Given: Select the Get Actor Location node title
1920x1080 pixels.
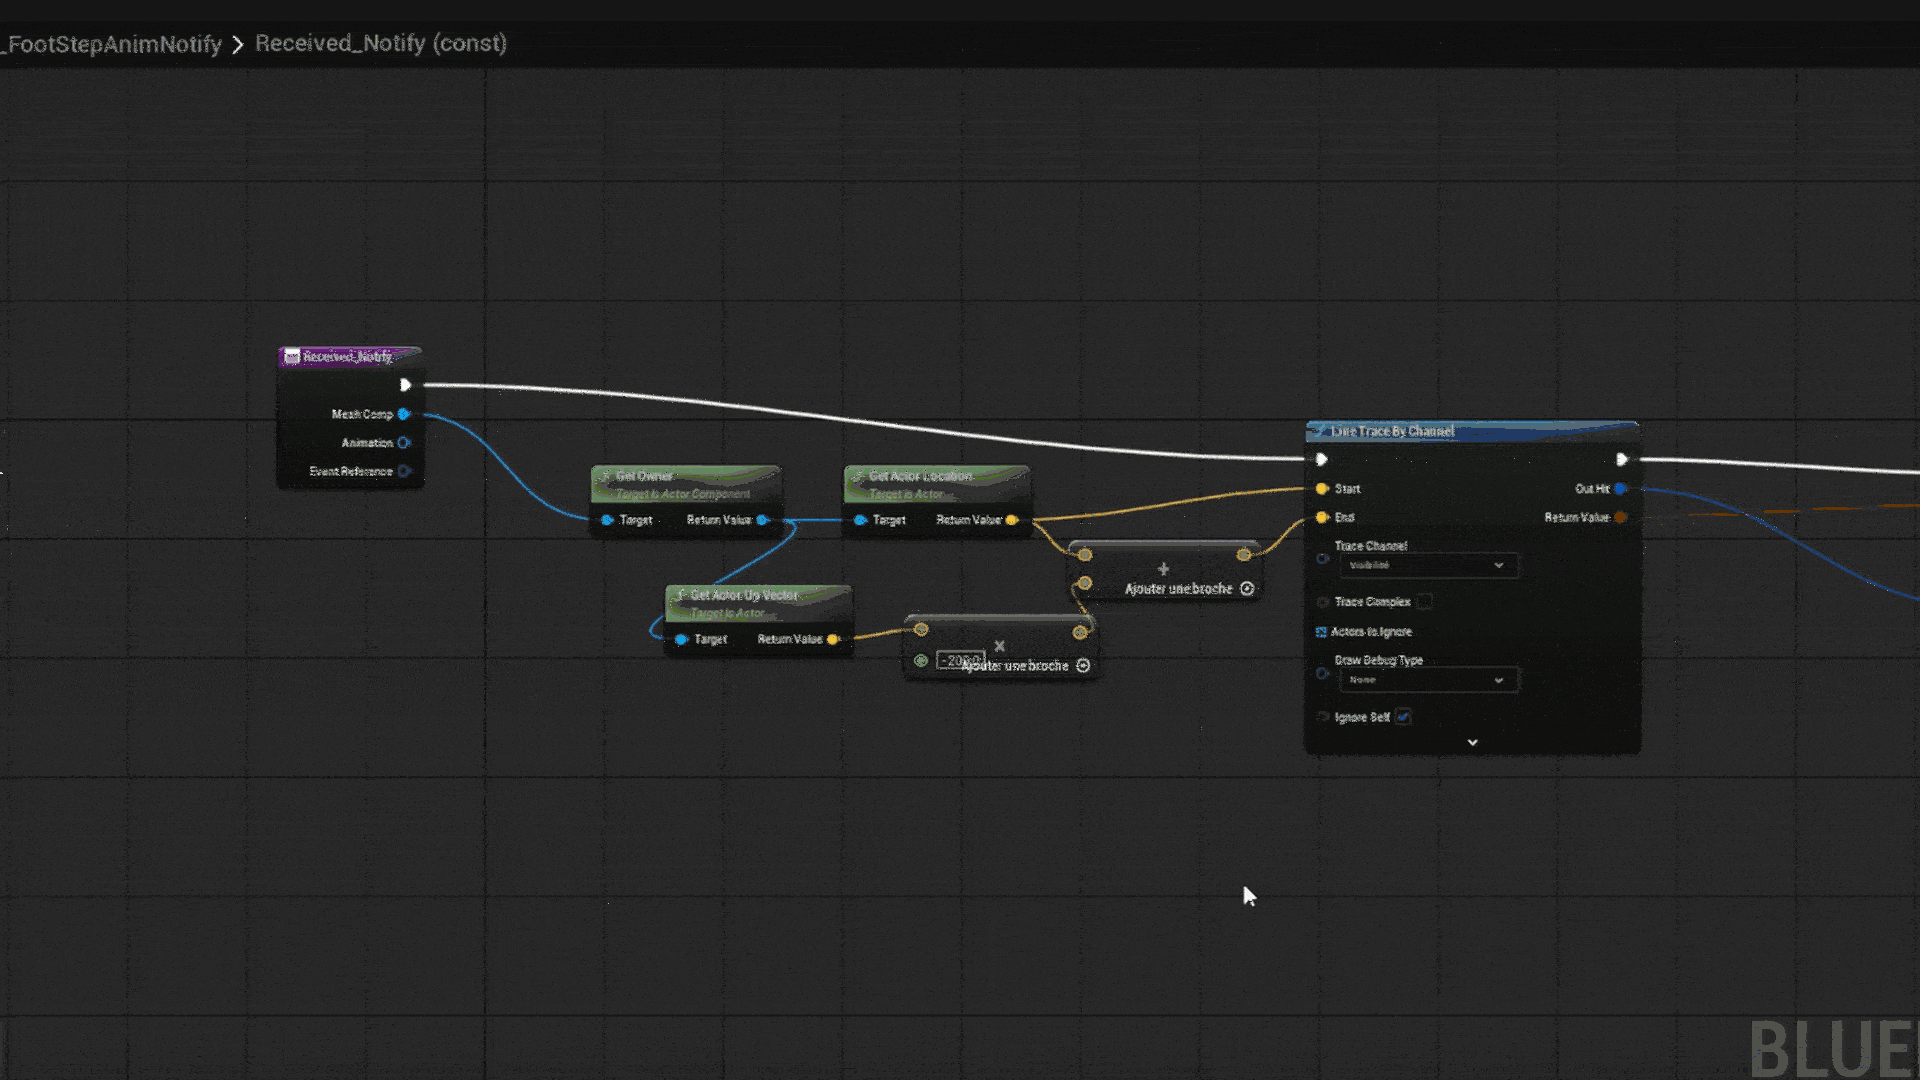Looking at the screenshot, I should tap(920, 476).
